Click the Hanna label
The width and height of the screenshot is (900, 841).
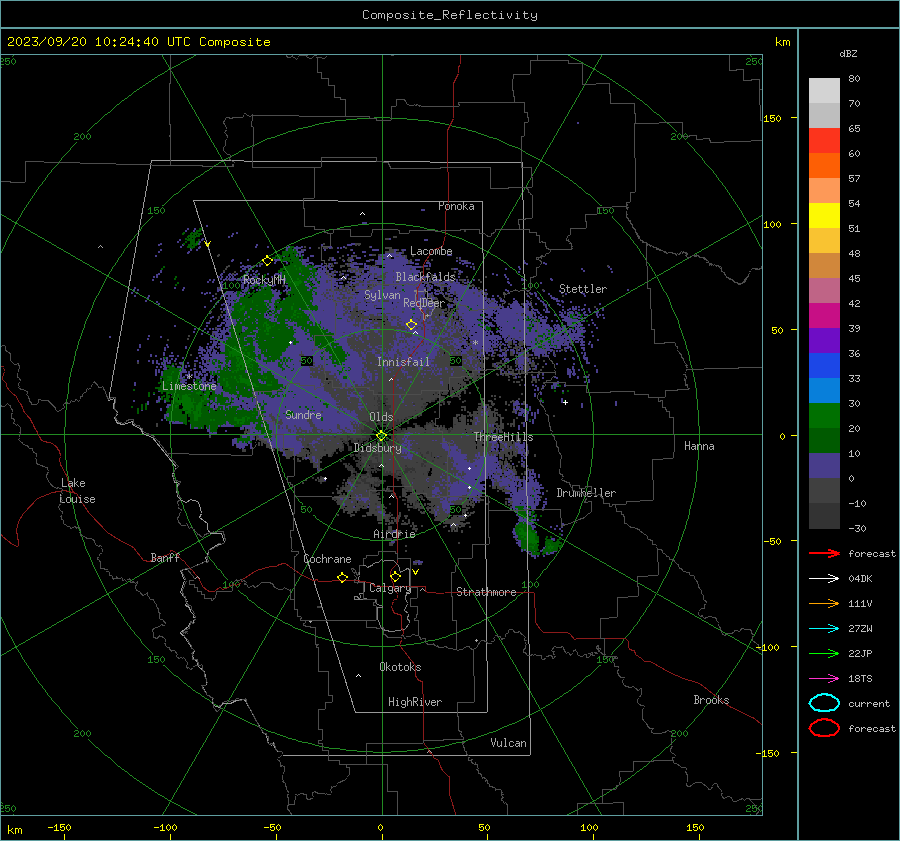(x=699, y=446)
